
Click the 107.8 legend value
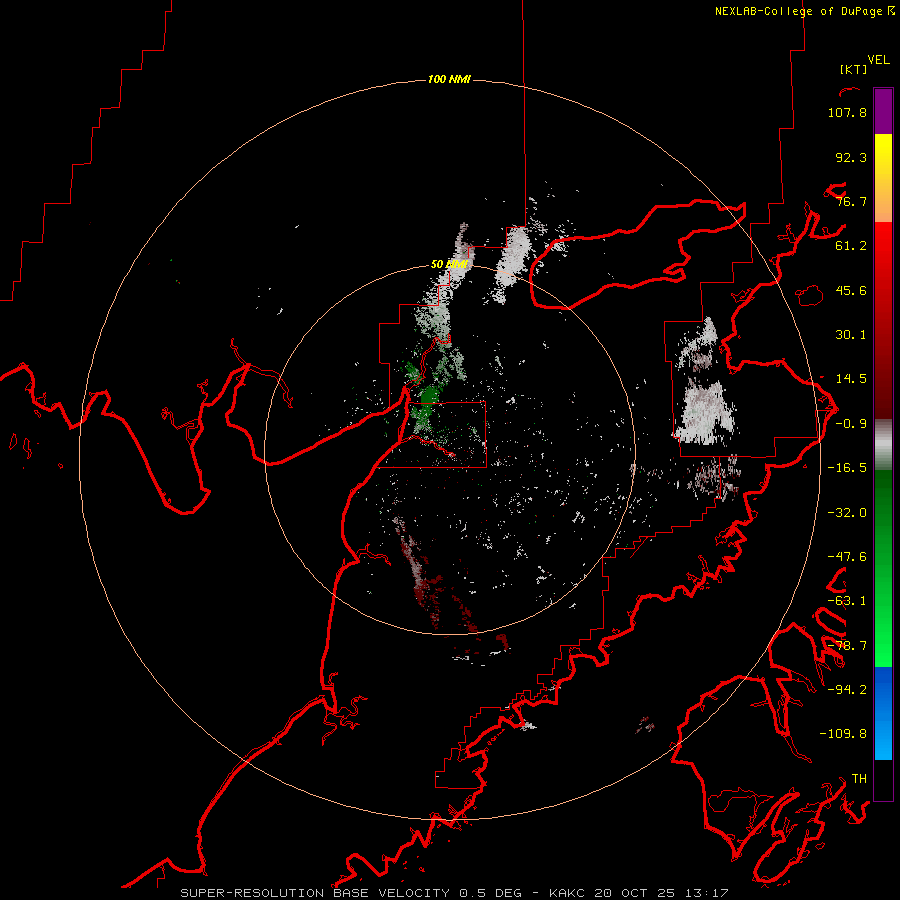pos(847,112)
